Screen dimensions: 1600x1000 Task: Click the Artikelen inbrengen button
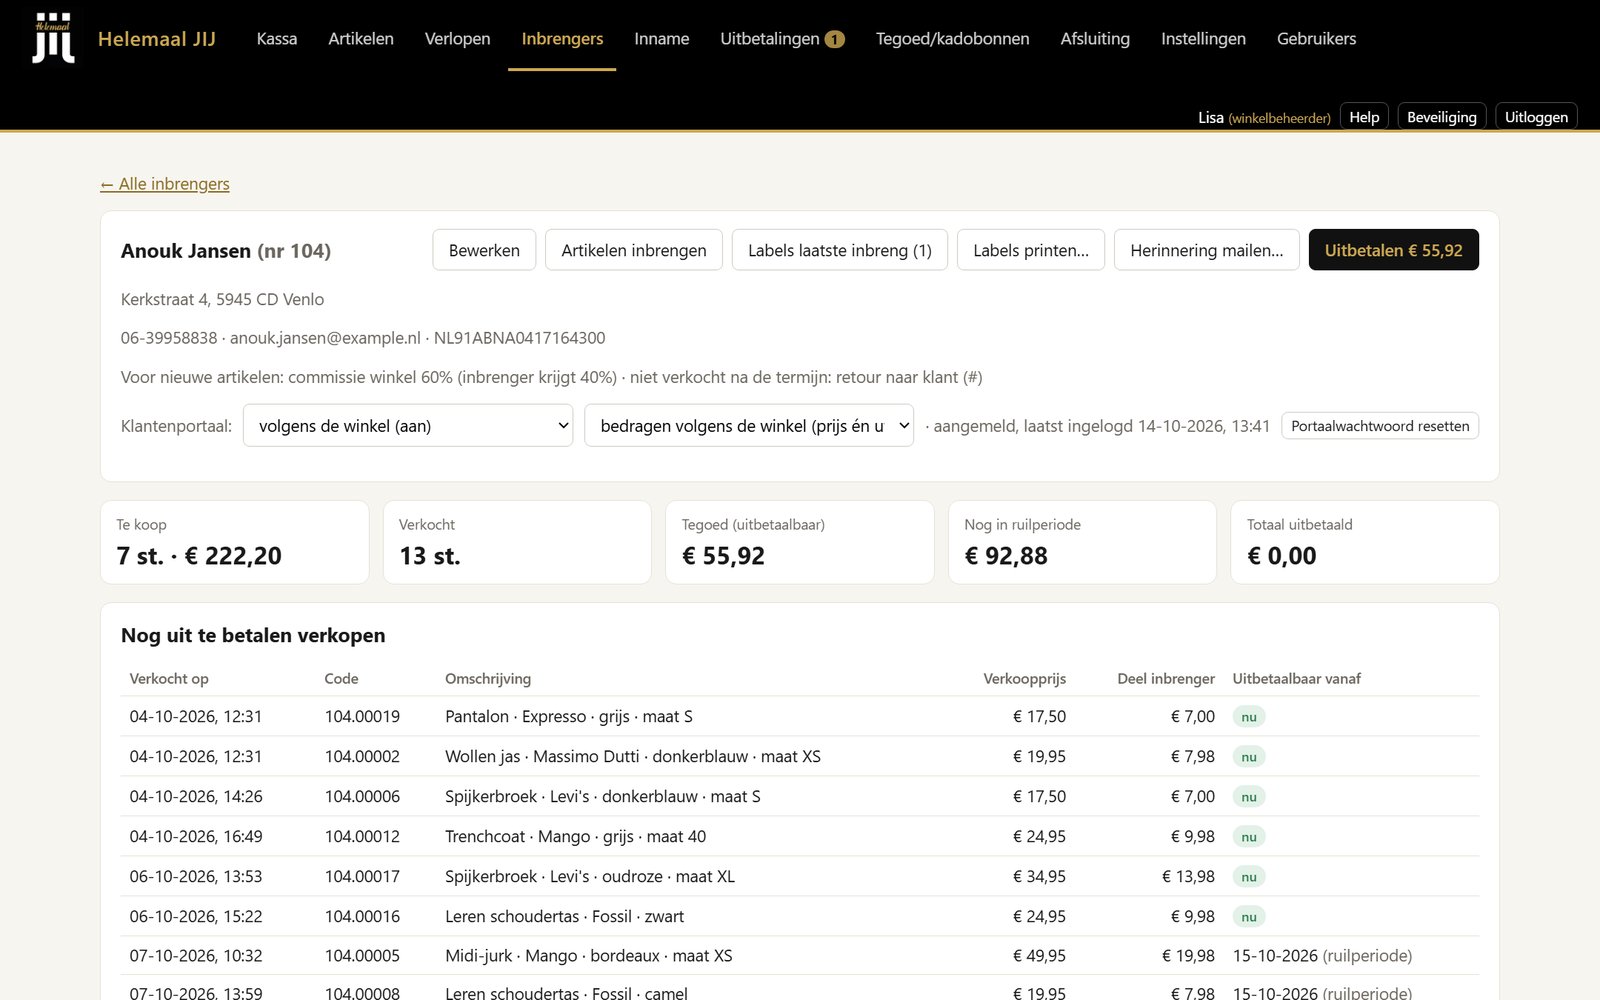pos(634,250)
